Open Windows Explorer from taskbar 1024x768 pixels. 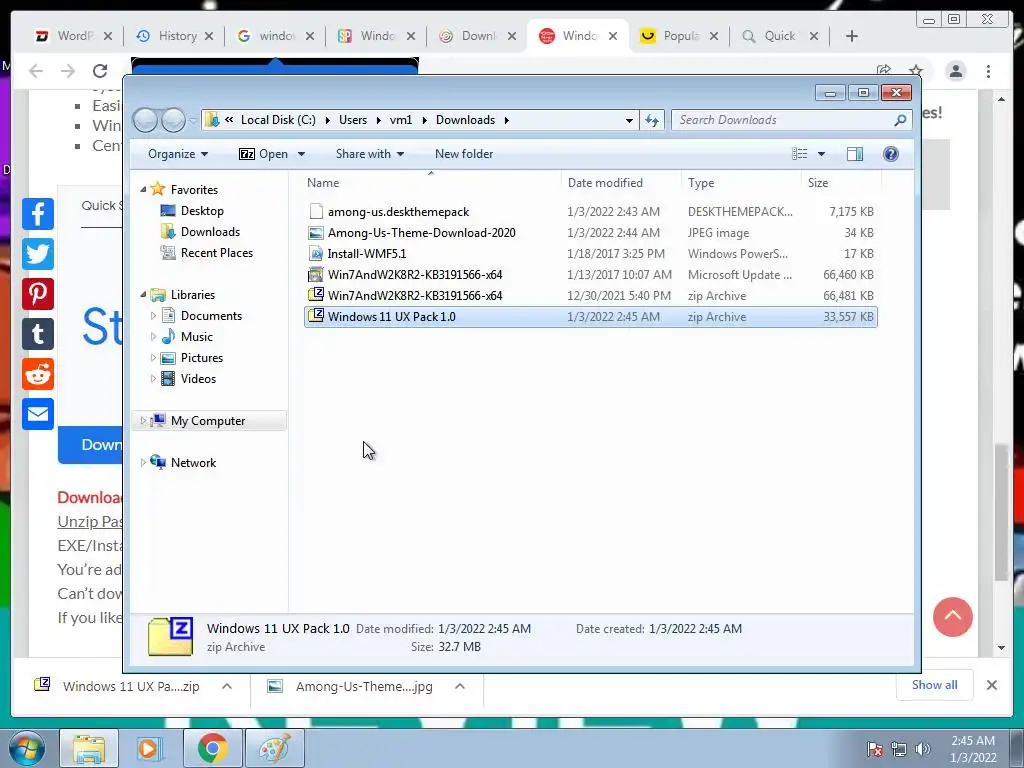click(x=89, y=748)
